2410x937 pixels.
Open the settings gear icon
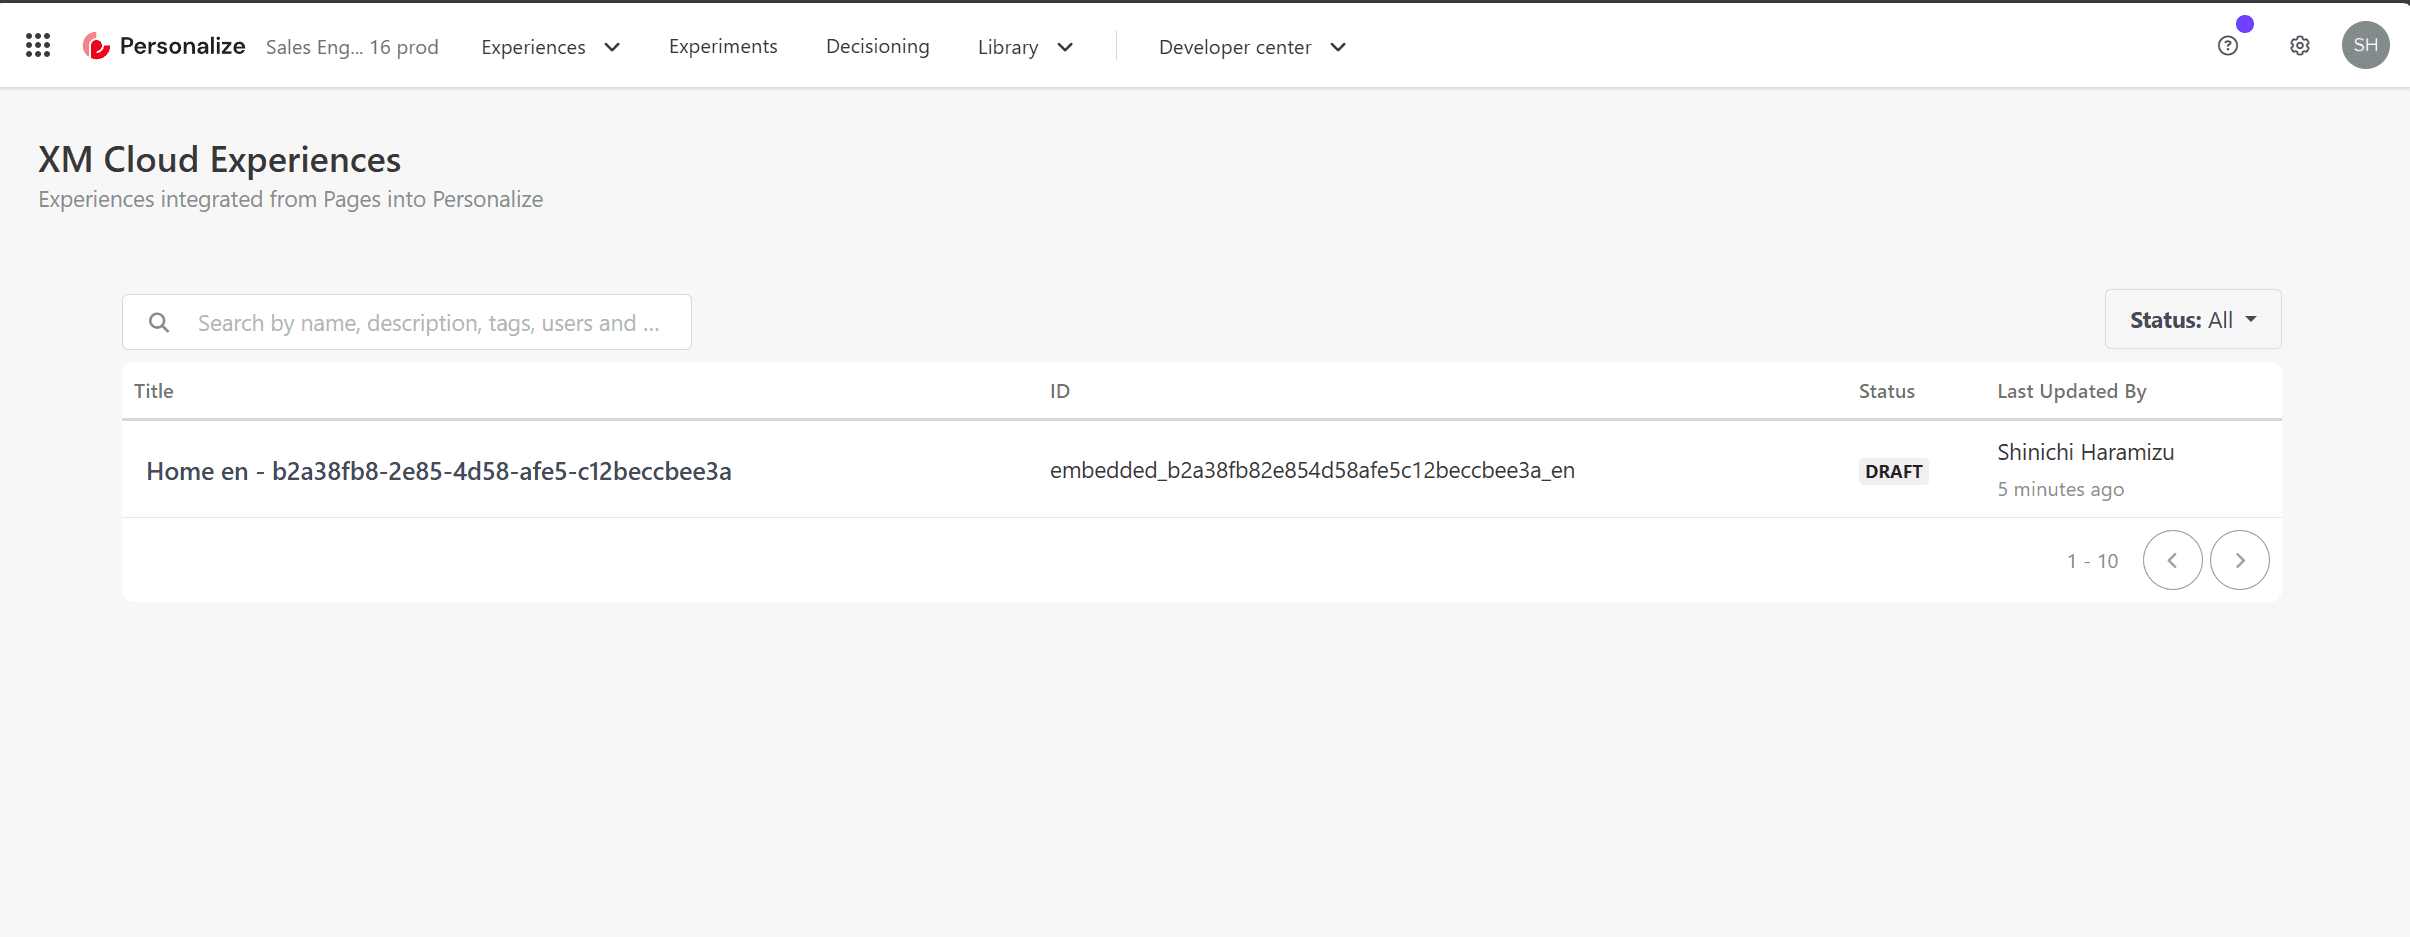pyautogui.click(x=2299, y=46)
